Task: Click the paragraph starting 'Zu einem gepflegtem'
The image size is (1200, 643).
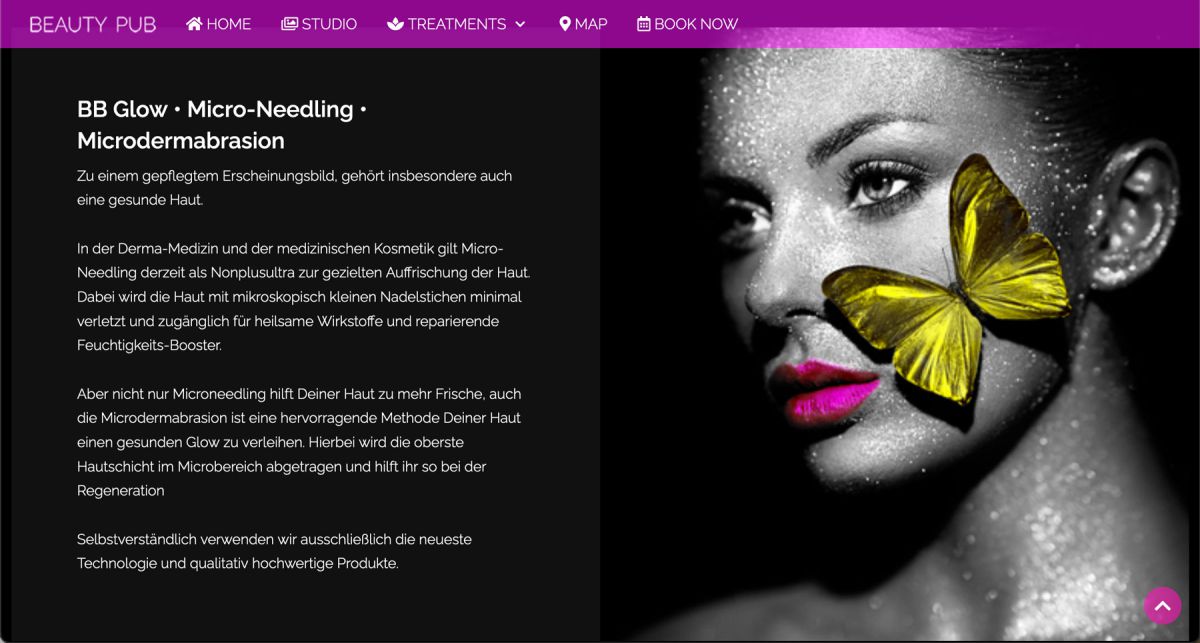Action: tap(295, 188)
